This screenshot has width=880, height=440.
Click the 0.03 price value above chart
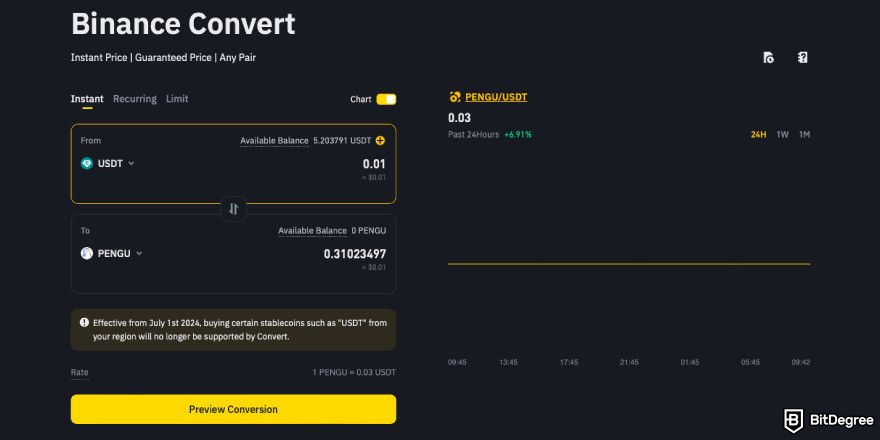click(x=459, y=118)
